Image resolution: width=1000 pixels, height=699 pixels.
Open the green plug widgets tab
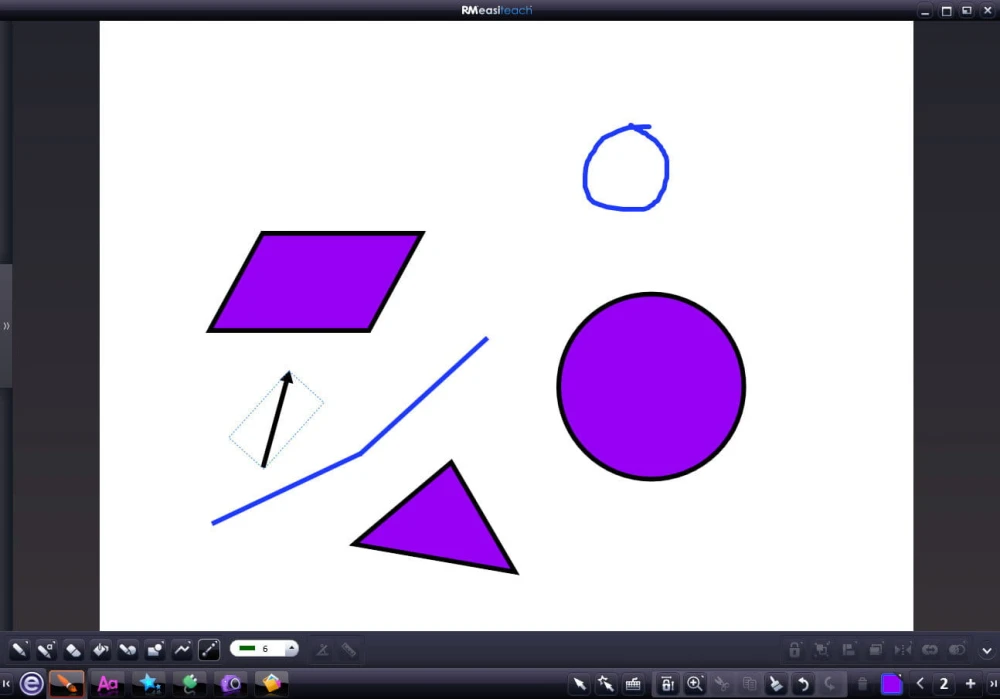(x=189, y=684)
